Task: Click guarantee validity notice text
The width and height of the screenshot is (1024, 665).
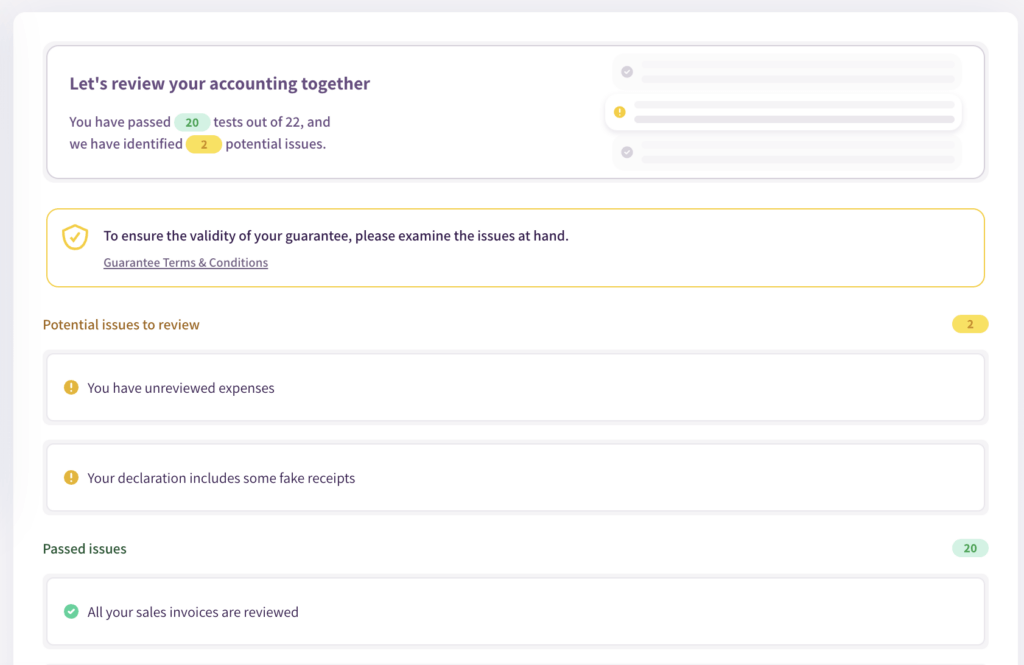Action: pos(335,236)
